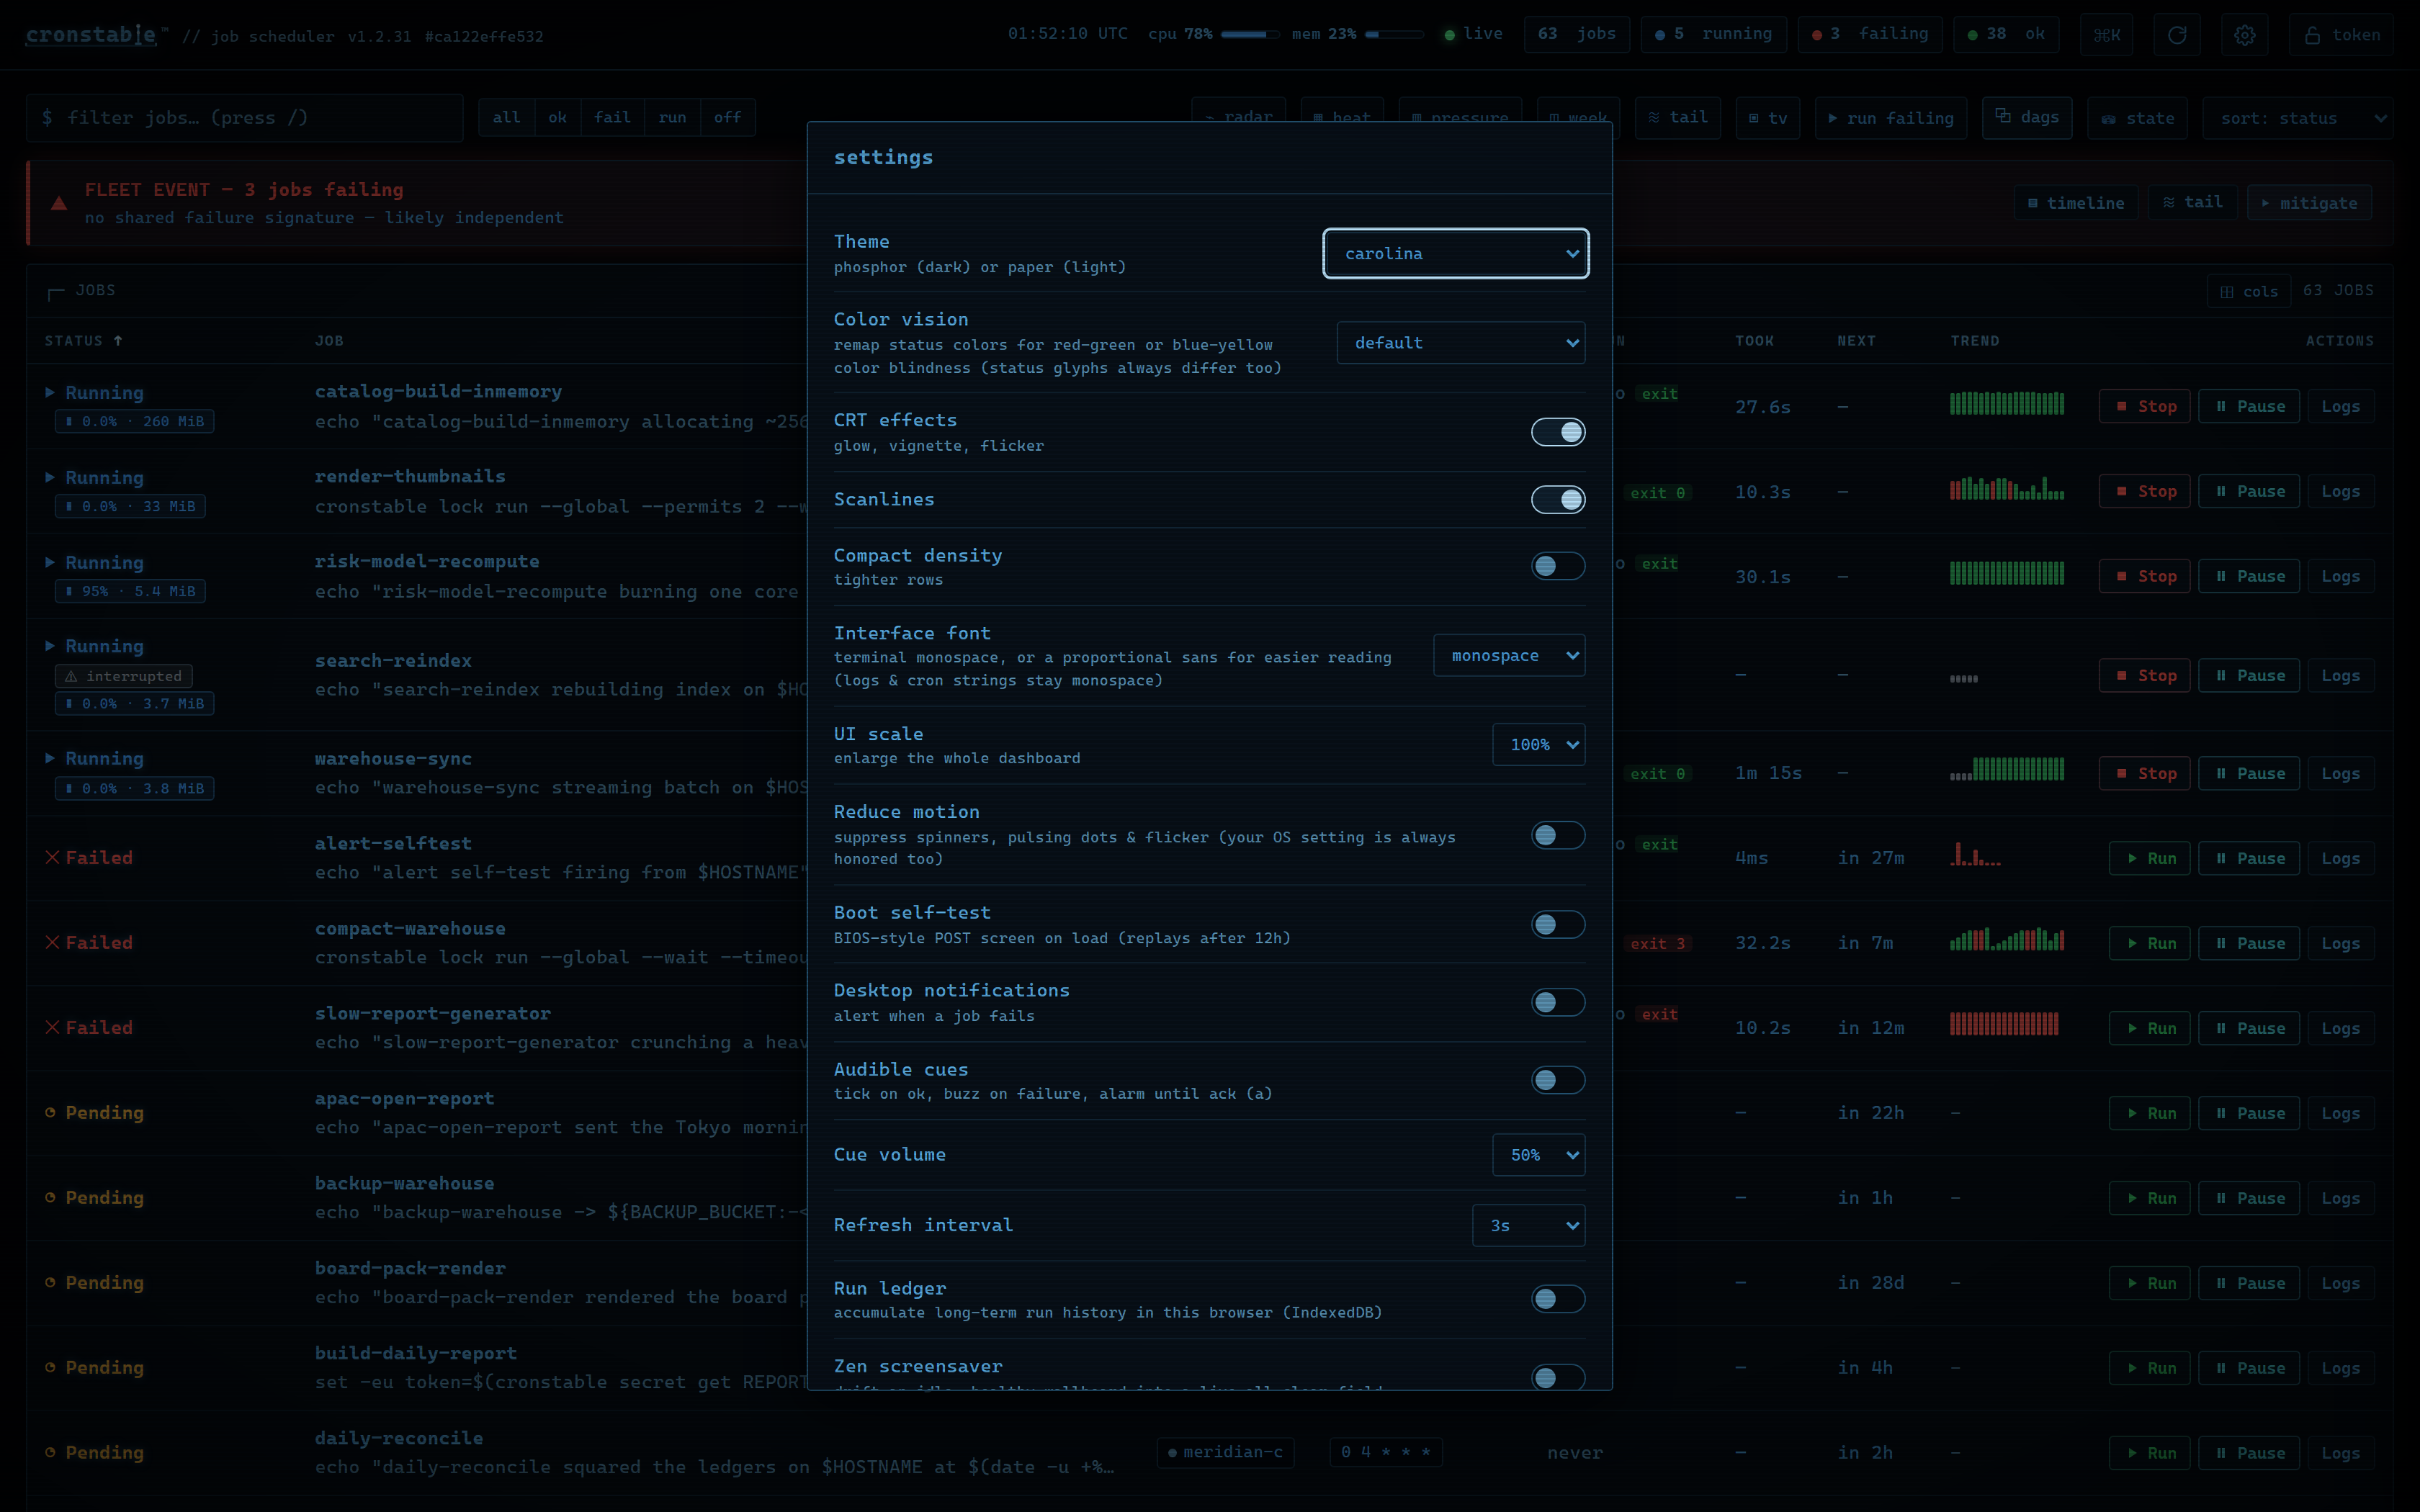Pause the daily-reconcile job
Screen dimensions: 2420x1512
click(2250, 1454)
